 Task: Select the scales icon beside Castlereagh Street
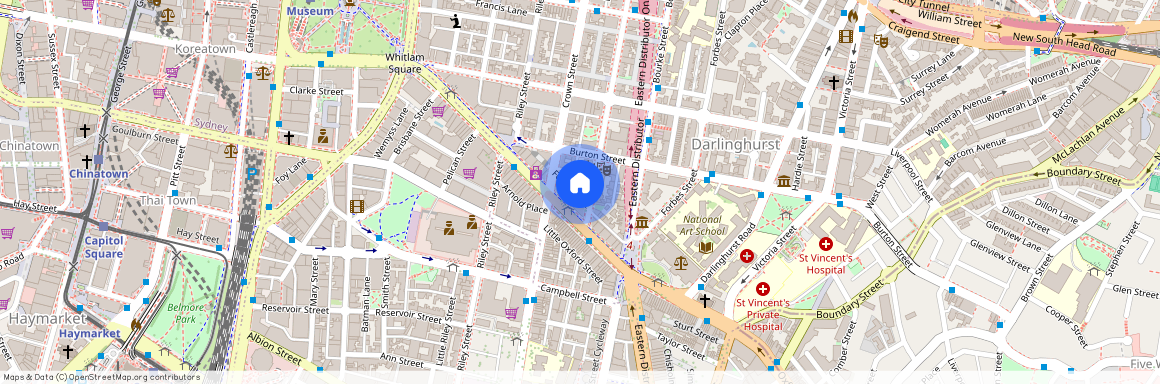[x=263, y=73]
